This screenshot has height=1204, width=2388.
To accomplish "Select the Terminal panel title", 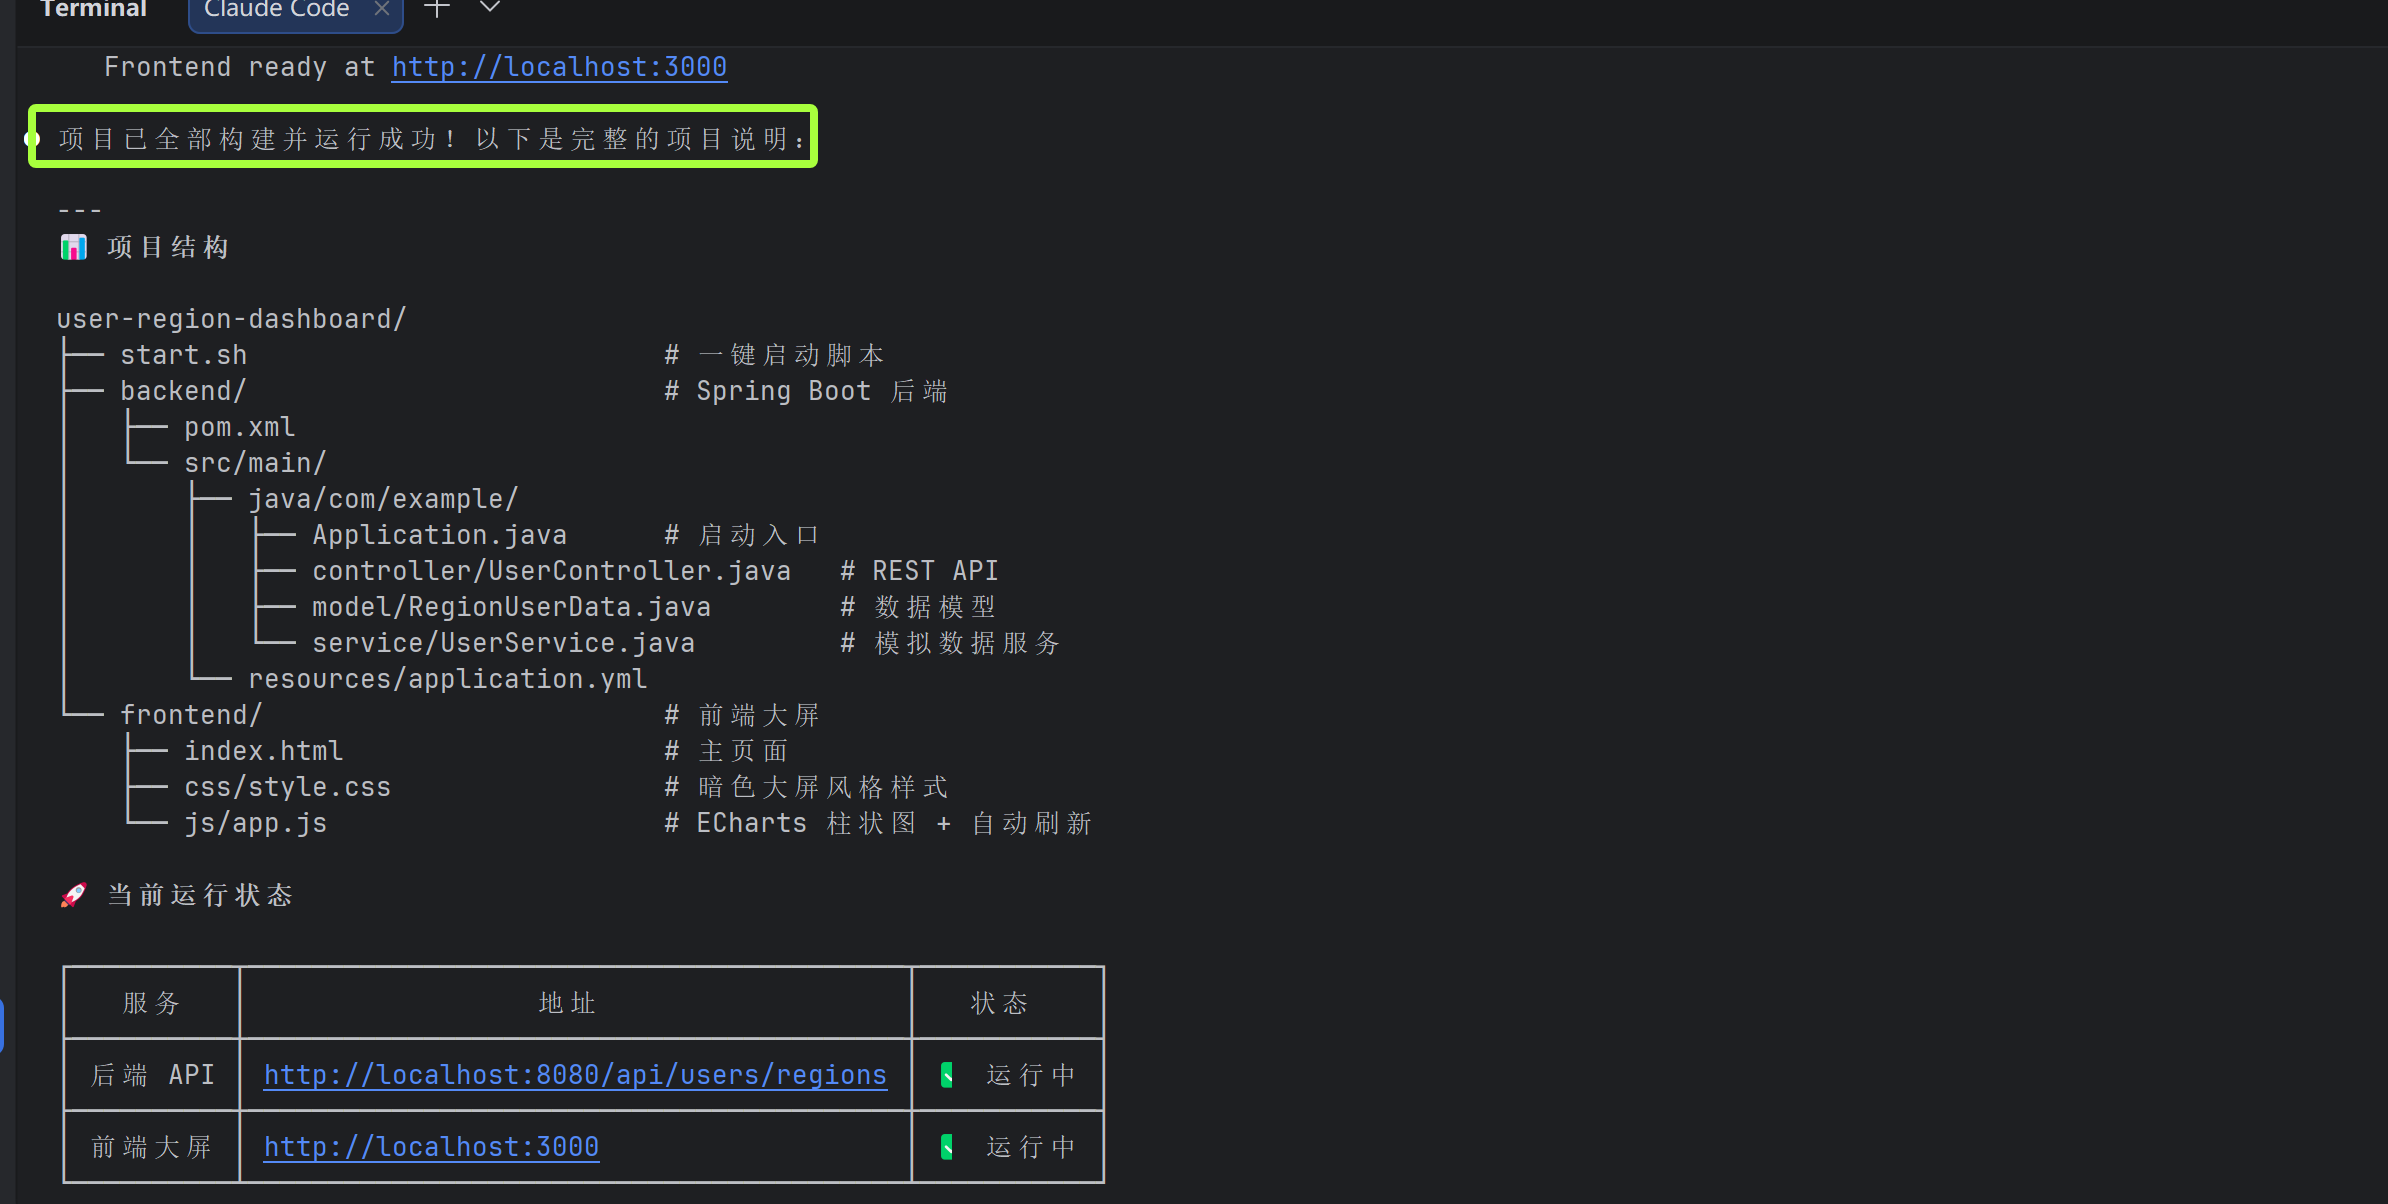I will [x=93, y=10].
